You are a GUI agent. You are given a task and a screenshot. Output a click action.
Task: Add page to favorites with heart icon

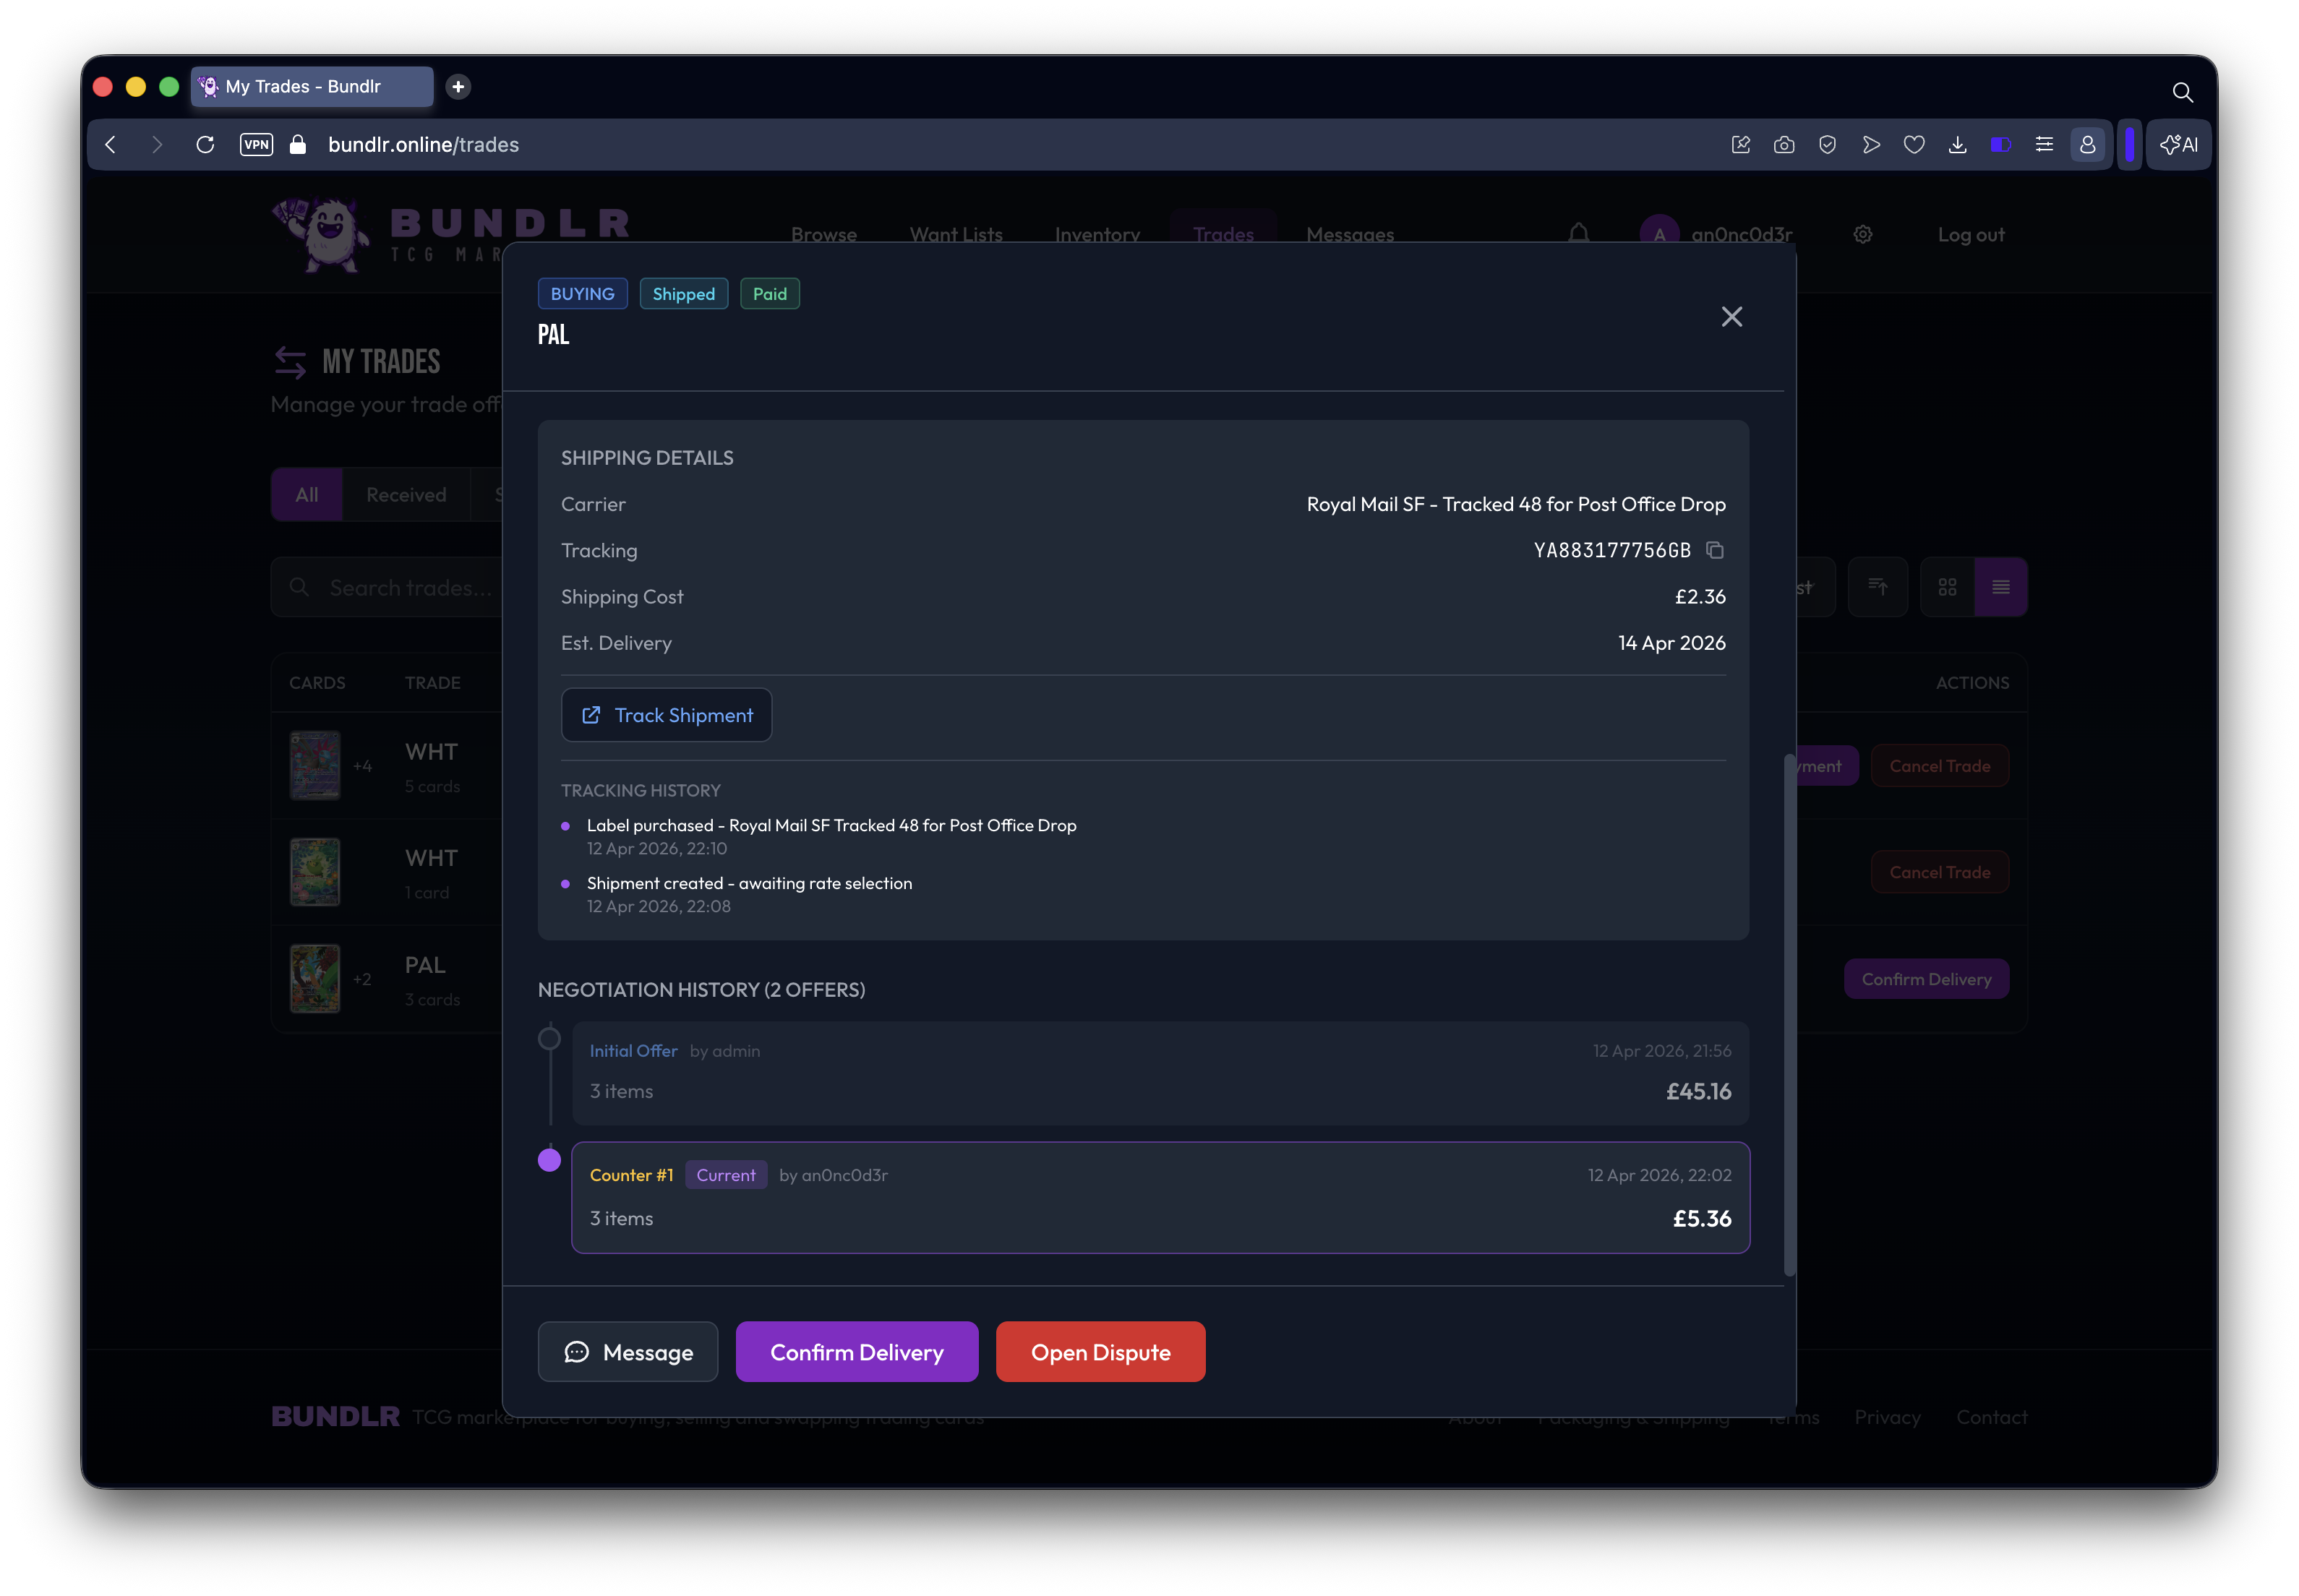click(x=1913, y=145)
